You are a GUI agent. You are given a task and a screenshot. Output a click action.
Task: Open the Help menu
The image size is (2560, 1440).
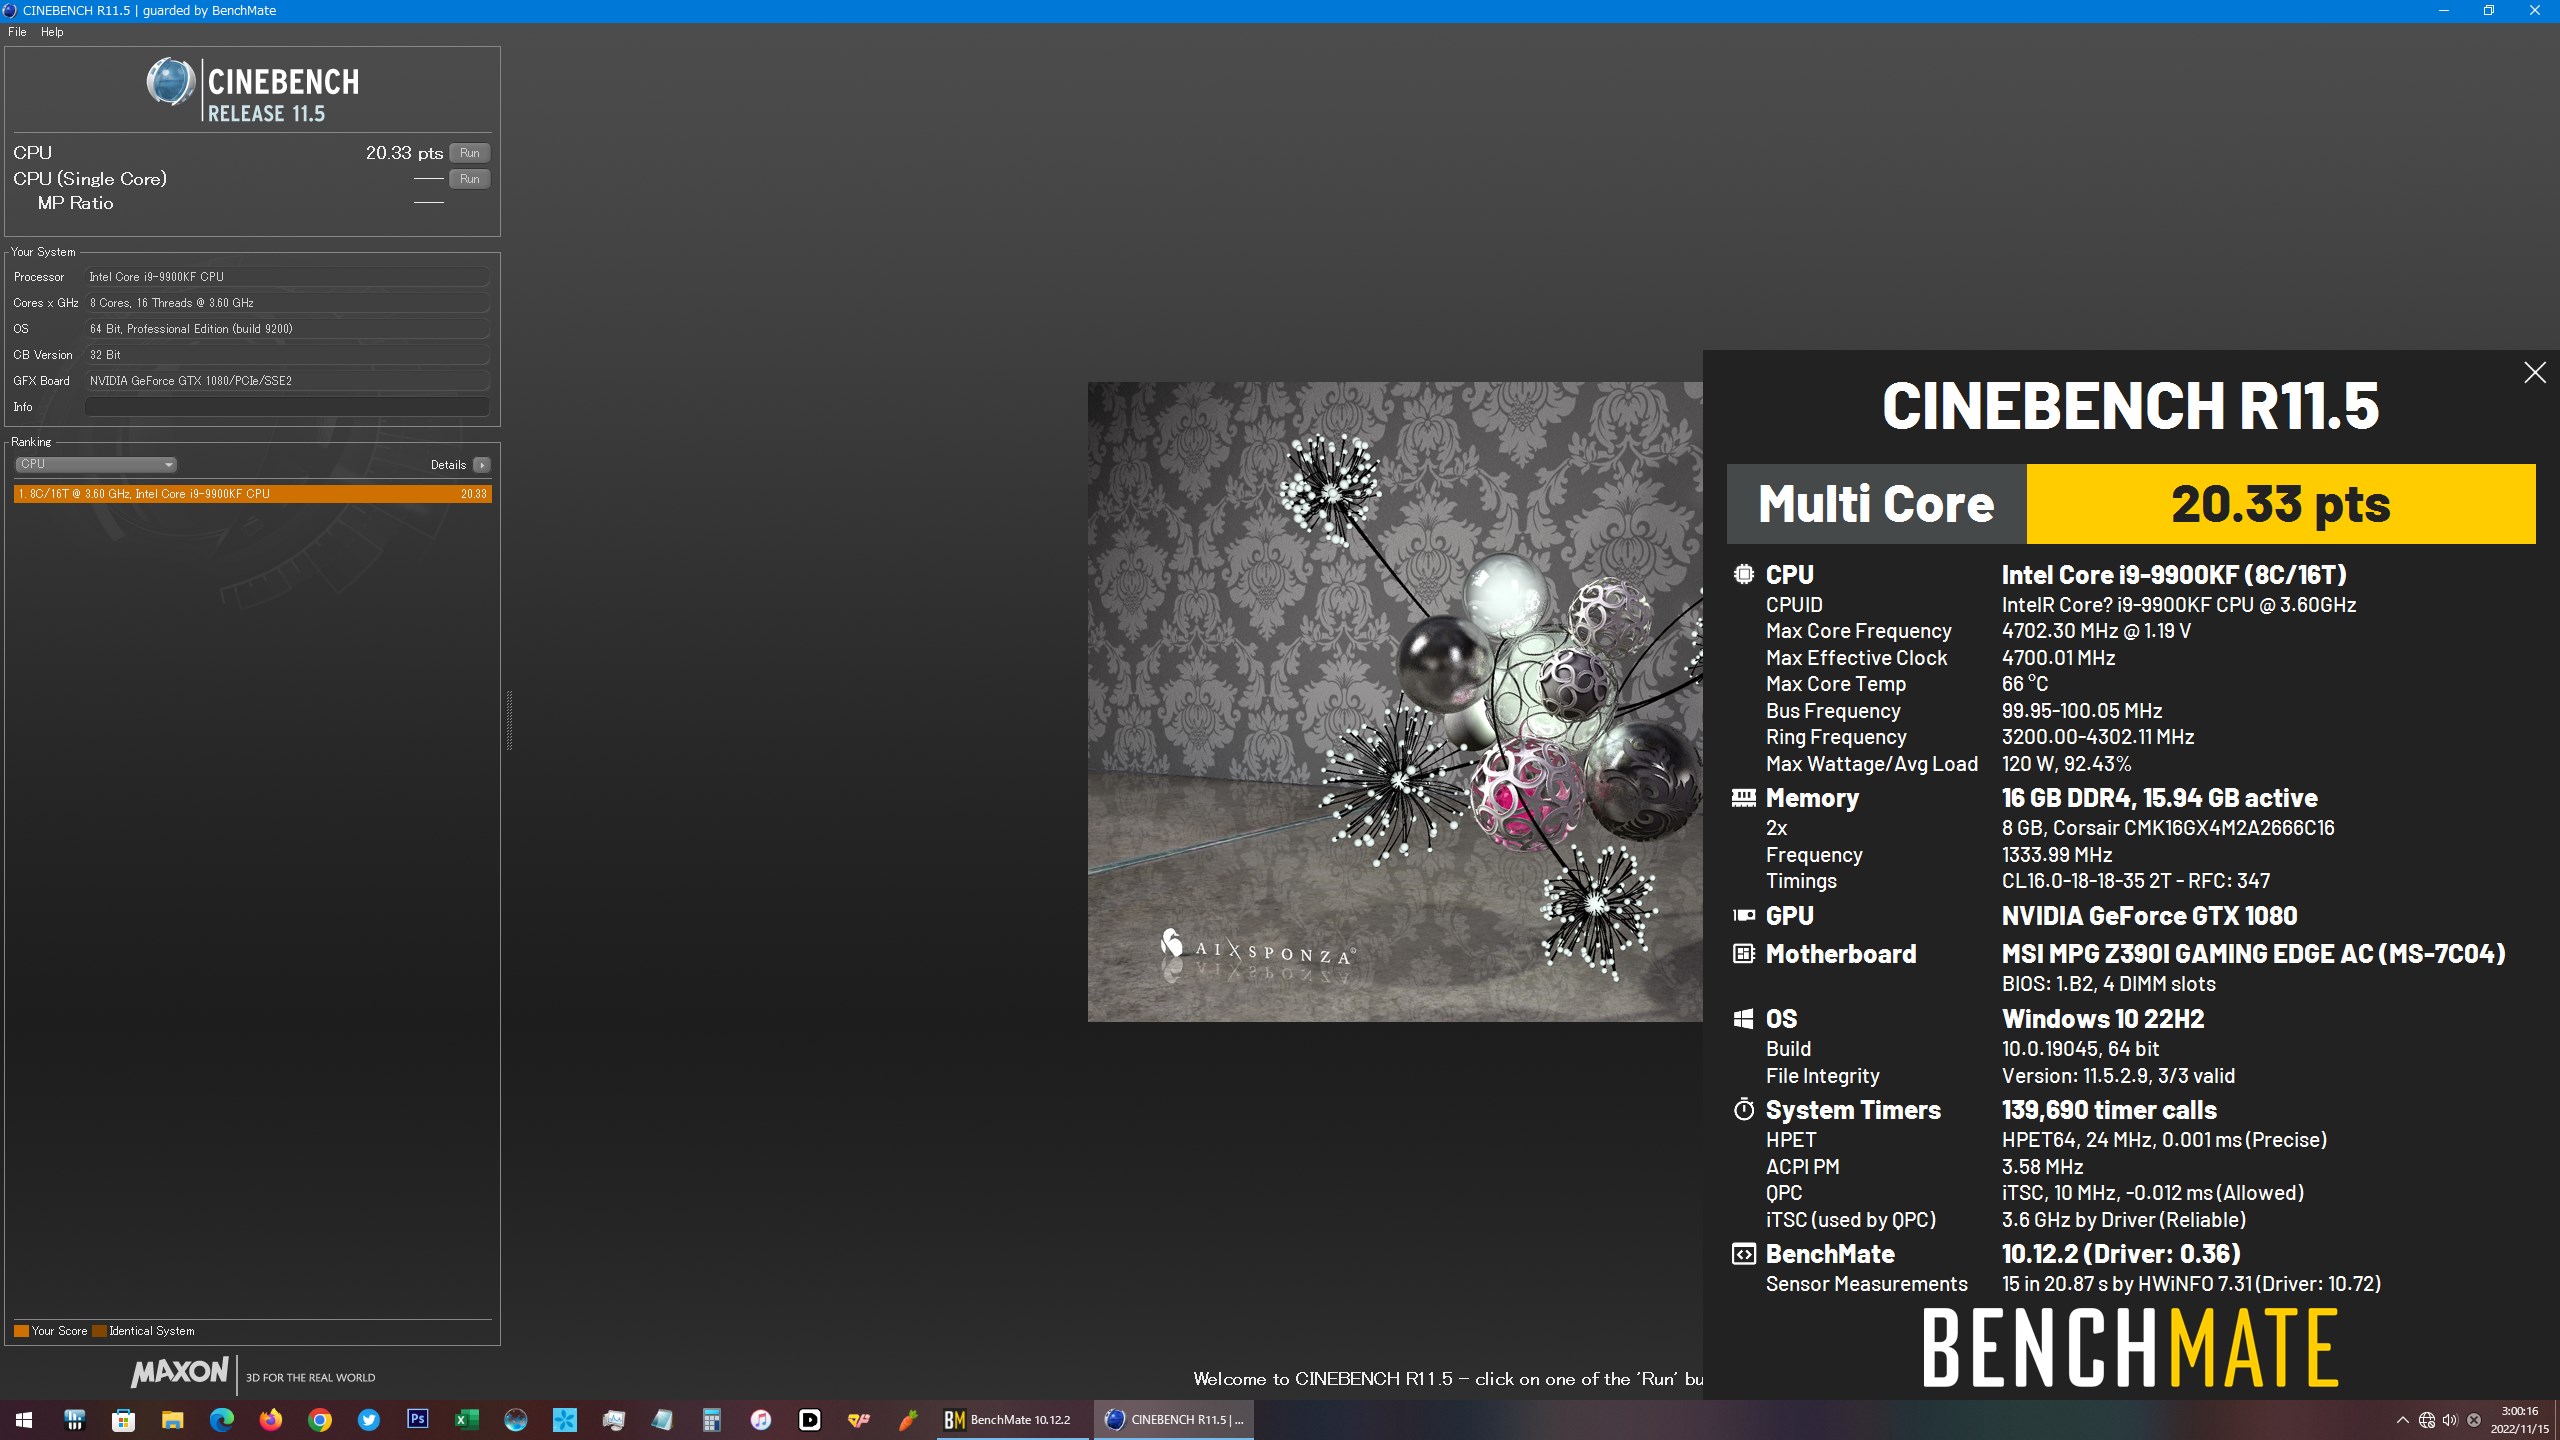pos(52,32)
